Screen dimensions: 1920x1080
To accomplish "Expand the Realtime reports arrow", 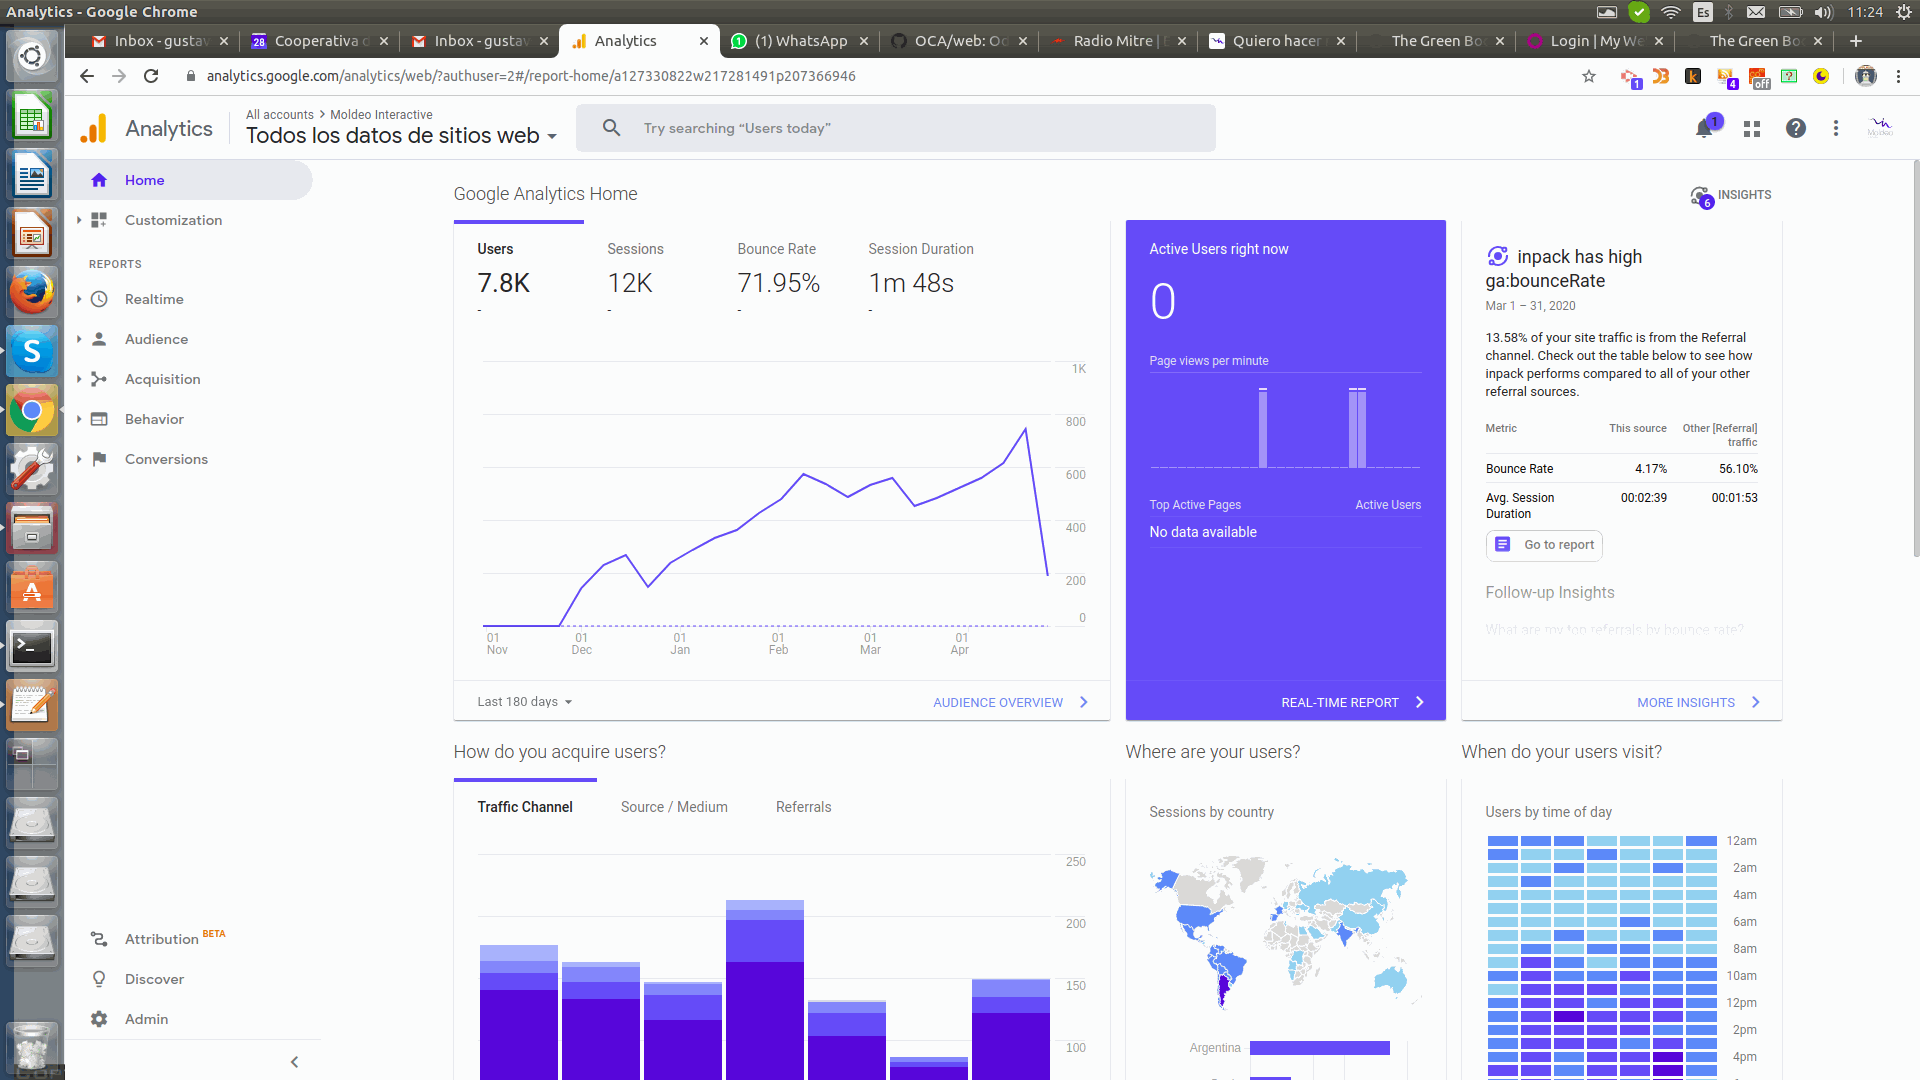I will pyautogui.click(x=79, y=299).
